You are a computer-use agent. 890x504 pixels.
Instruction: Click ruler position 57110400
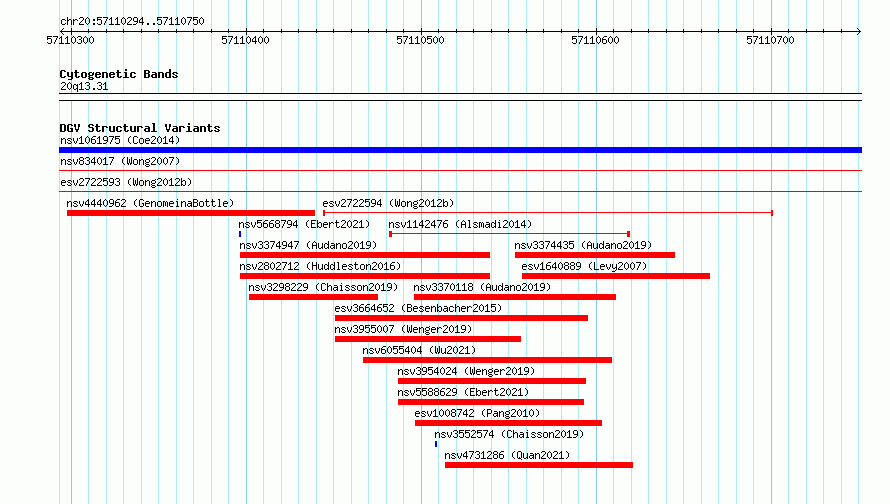tap(245, 40)
